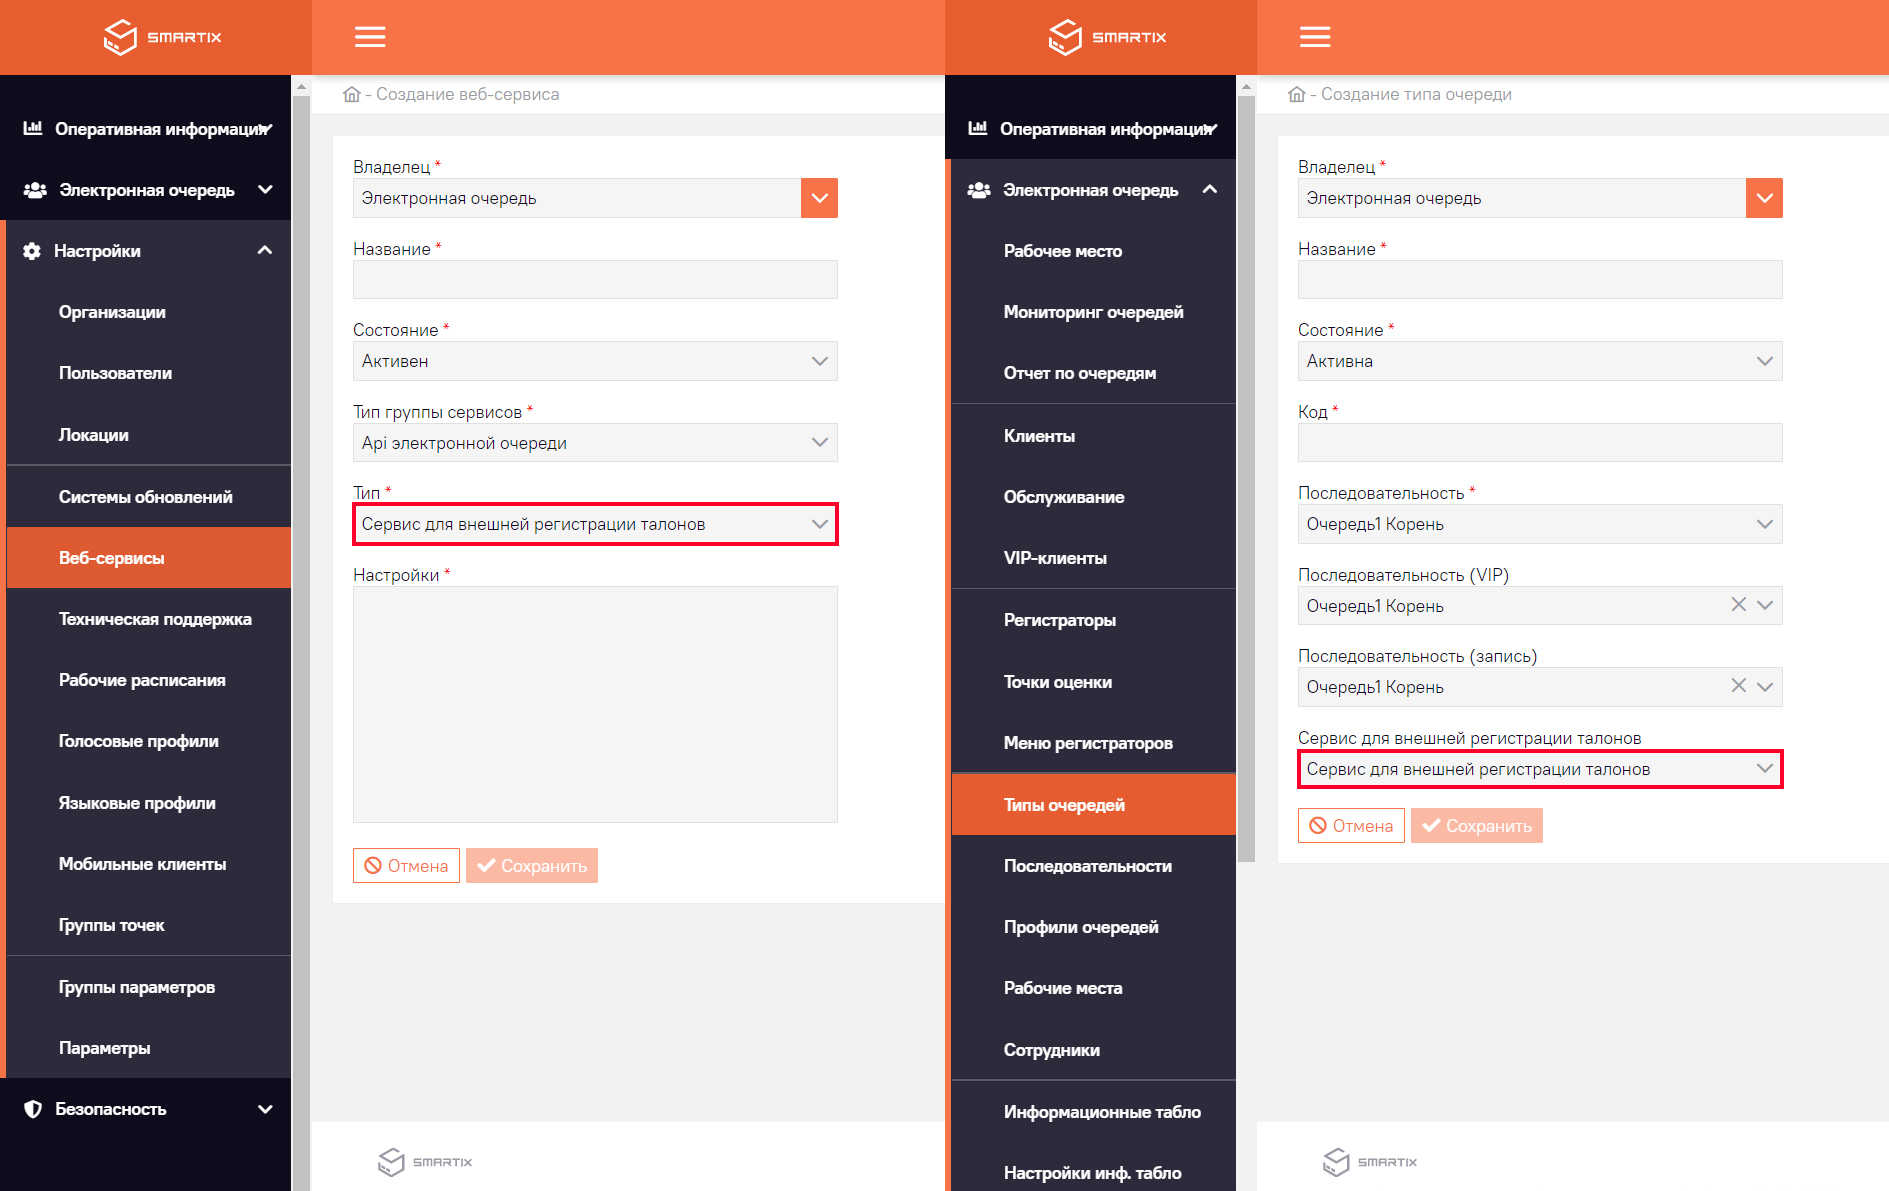Image resolution: width=1889 pixels, height=1191 pixels.
Task: Click 'Отмена' button in queue type form
Action: [x=1351, y=826]
